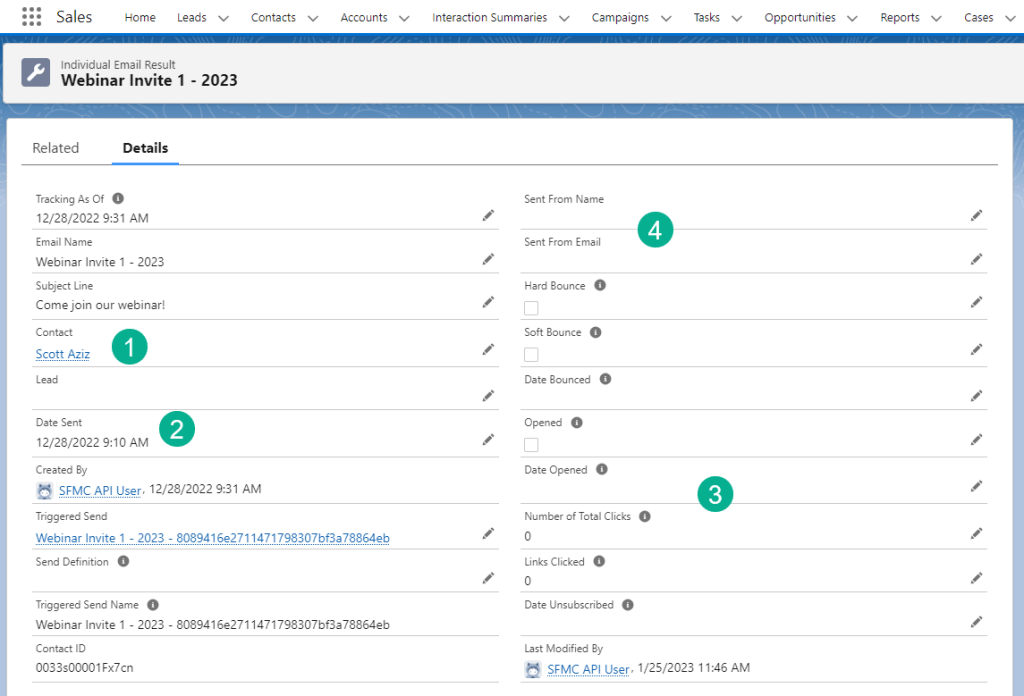This screenshot has height=696, width=1024.
Task: Switch to the Related tab
Action: pos(55,148)
